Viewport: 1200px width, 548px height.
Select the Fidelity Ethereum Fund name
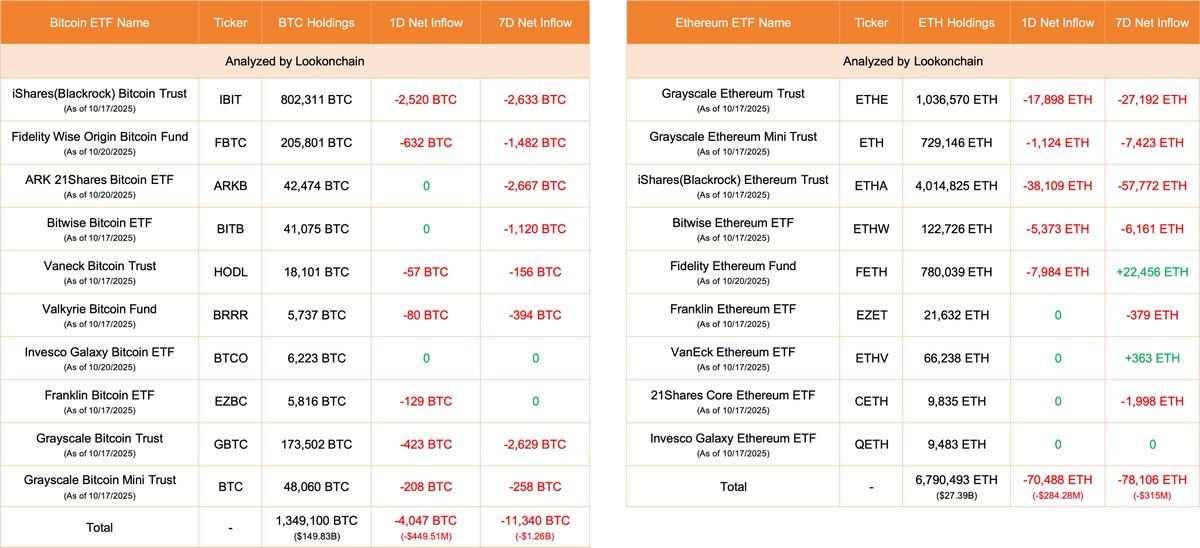pos(733,266)
